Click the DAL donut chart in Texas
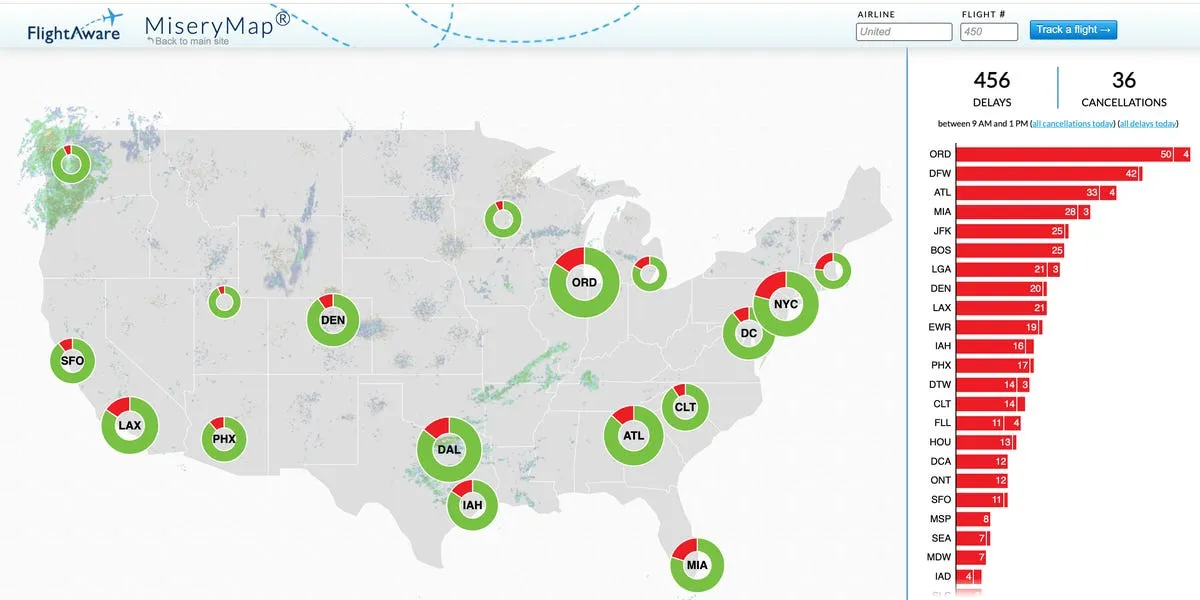Image resolution: width=1200 pixels, height=600 pixels. (x=448, y=450)
